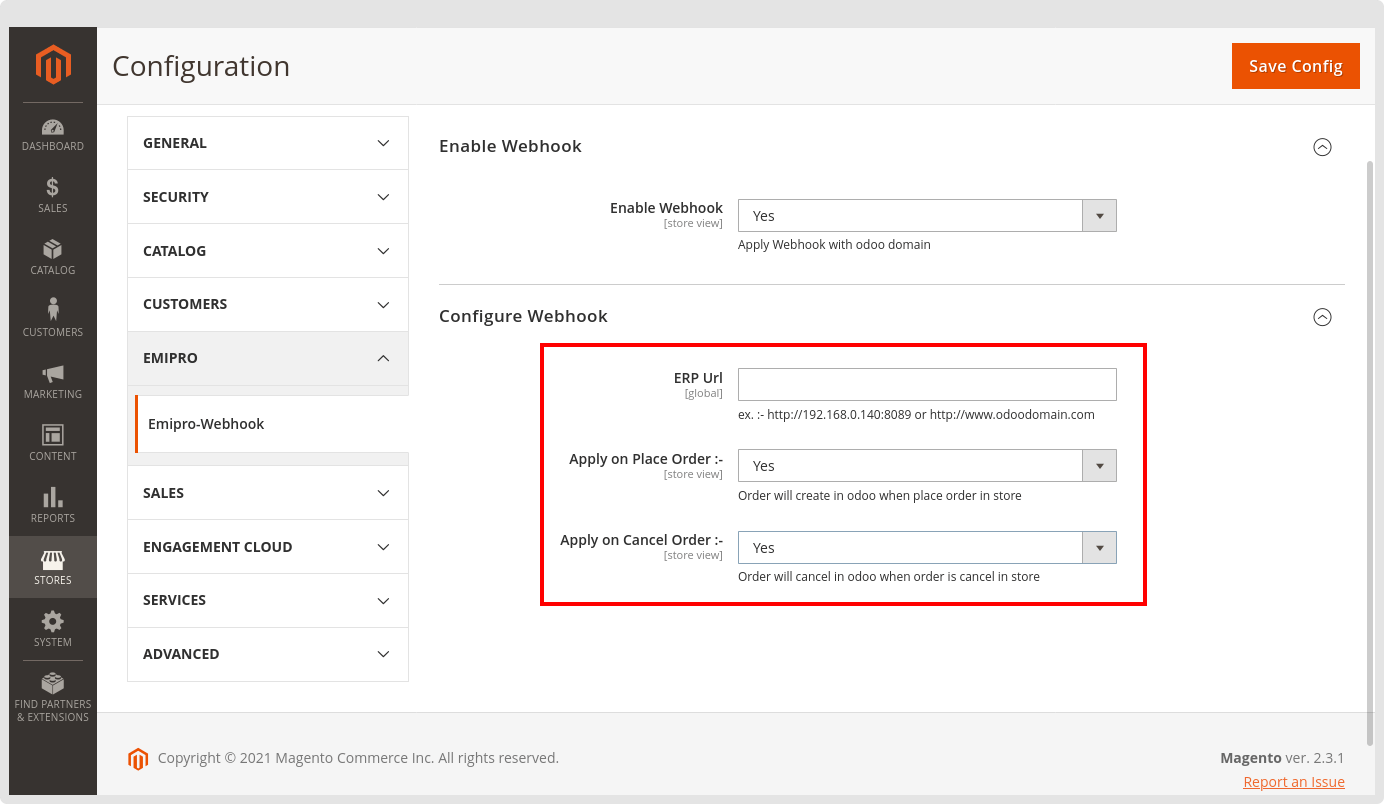Expand the Services configuration group
This screenshot has width=1384, height=804.
click(x=268, y=600)
